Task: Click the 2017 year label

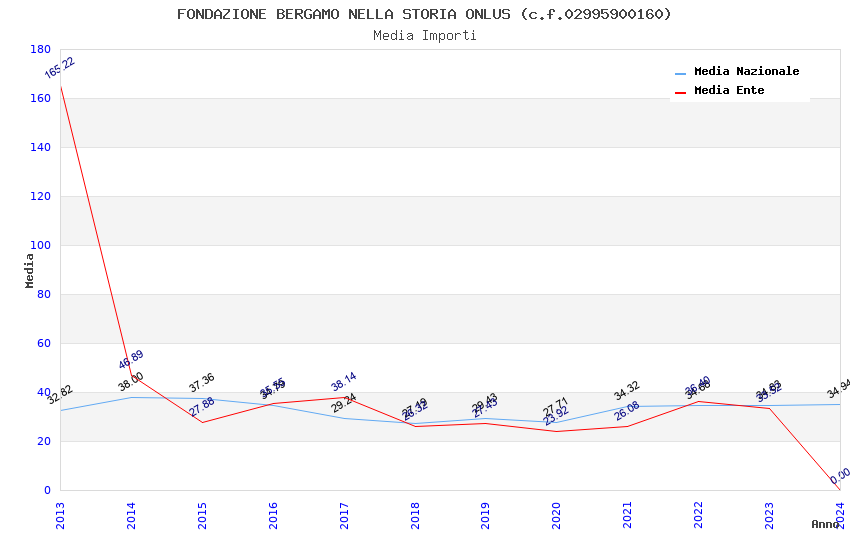Action: point(344,515)
